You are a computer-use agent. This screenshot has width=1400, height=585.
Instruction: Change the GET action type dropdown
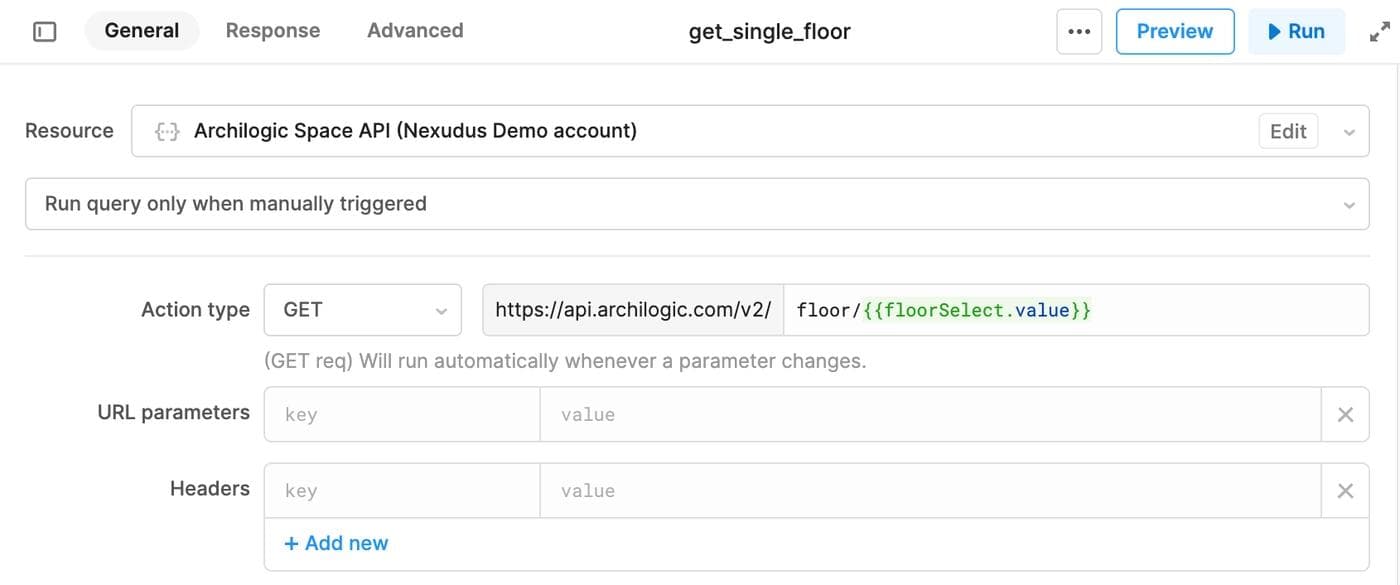[x=362, y=310]
